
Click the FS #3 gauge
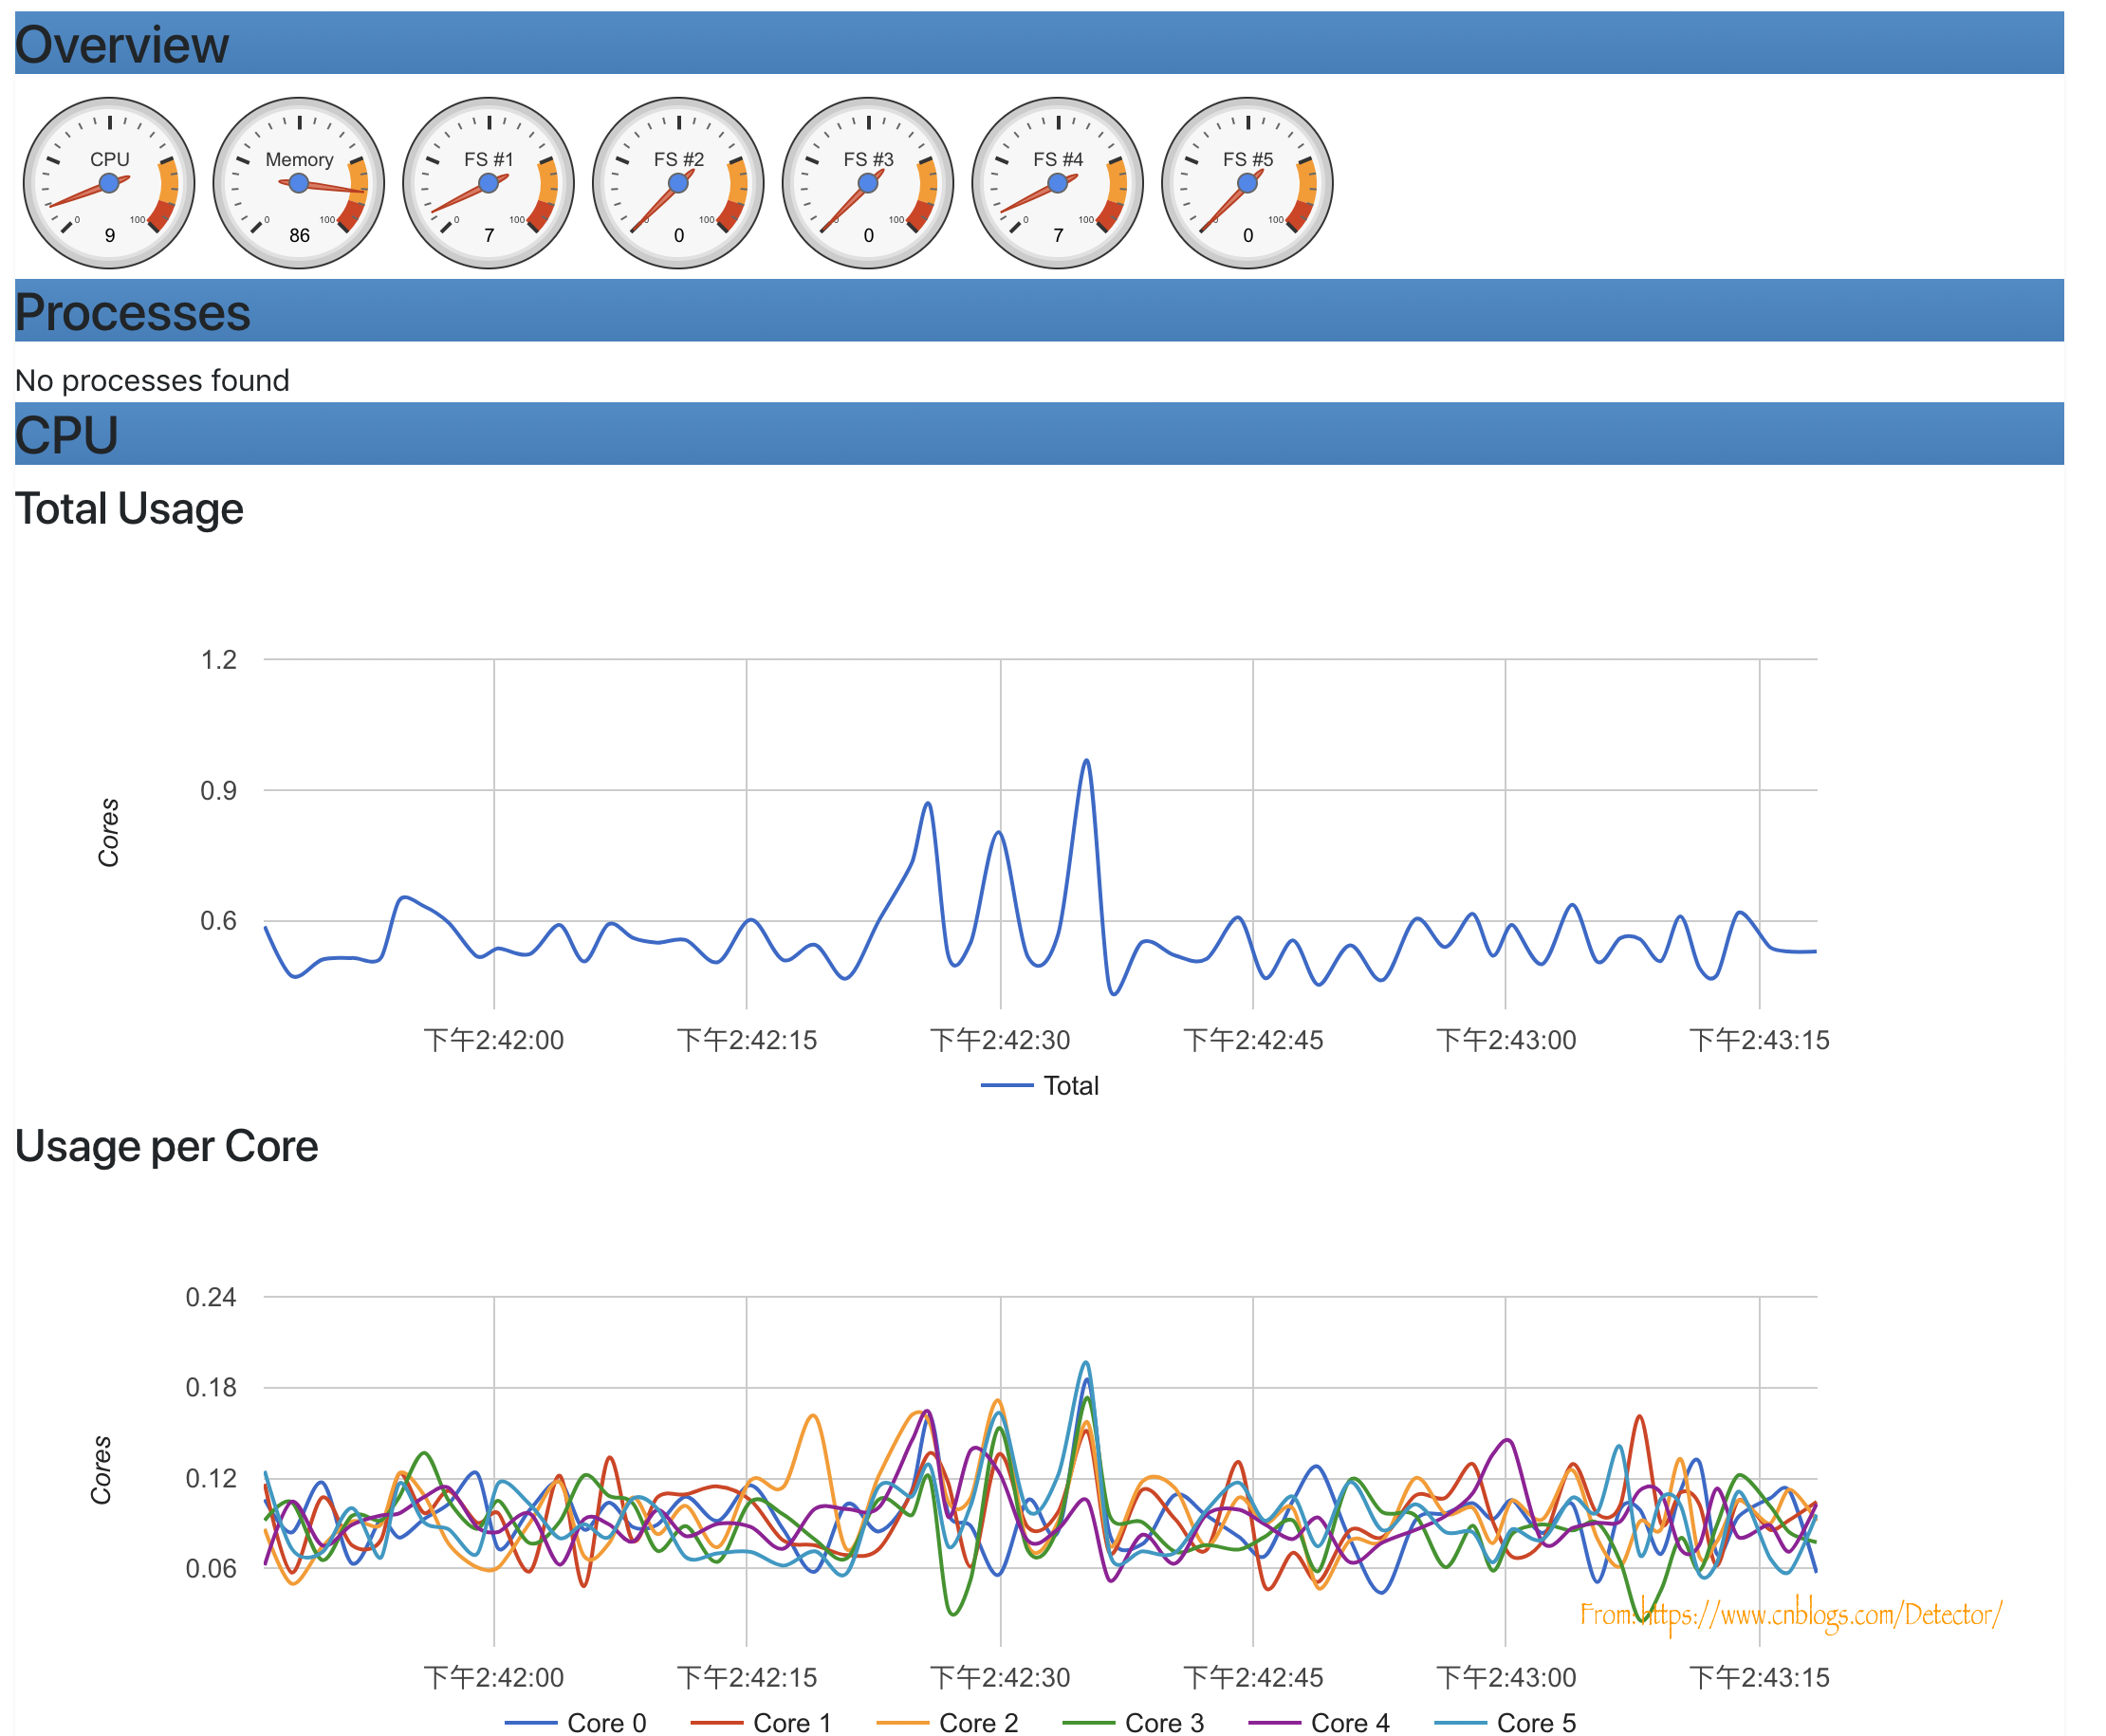pos(868,183)
